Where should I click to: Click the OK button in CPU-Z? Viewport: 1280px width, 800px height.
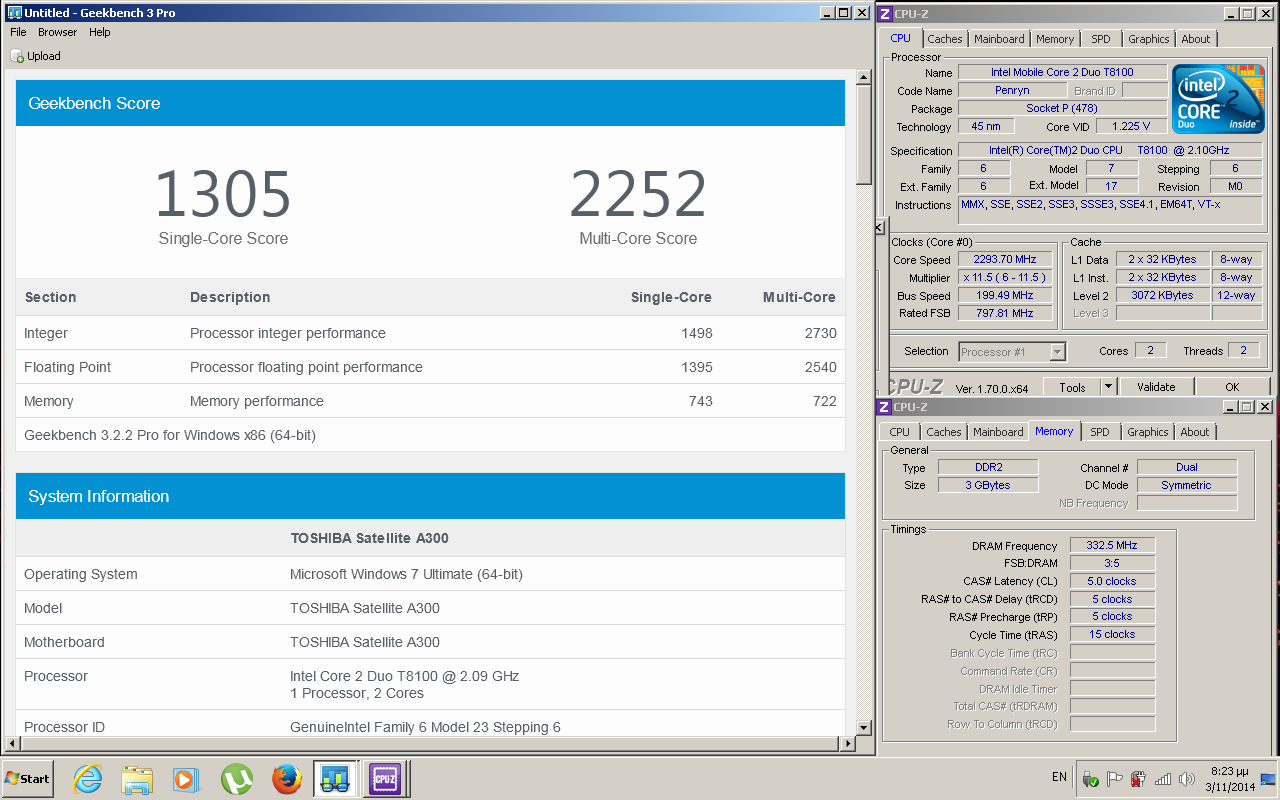click(1232, 387)
